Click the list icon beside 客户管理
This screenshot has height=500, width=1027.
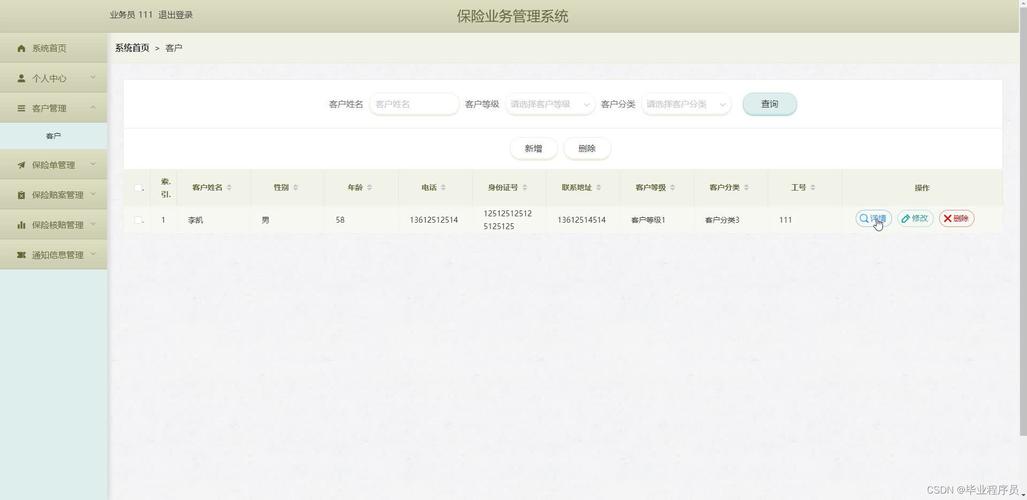[x=22, y=108]
